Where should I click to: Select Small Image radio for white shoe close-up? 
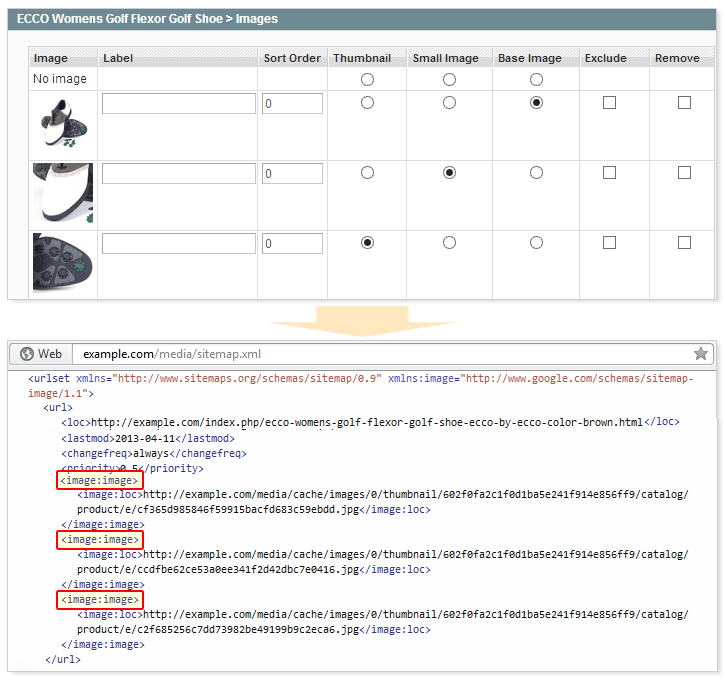coord(450,173)
